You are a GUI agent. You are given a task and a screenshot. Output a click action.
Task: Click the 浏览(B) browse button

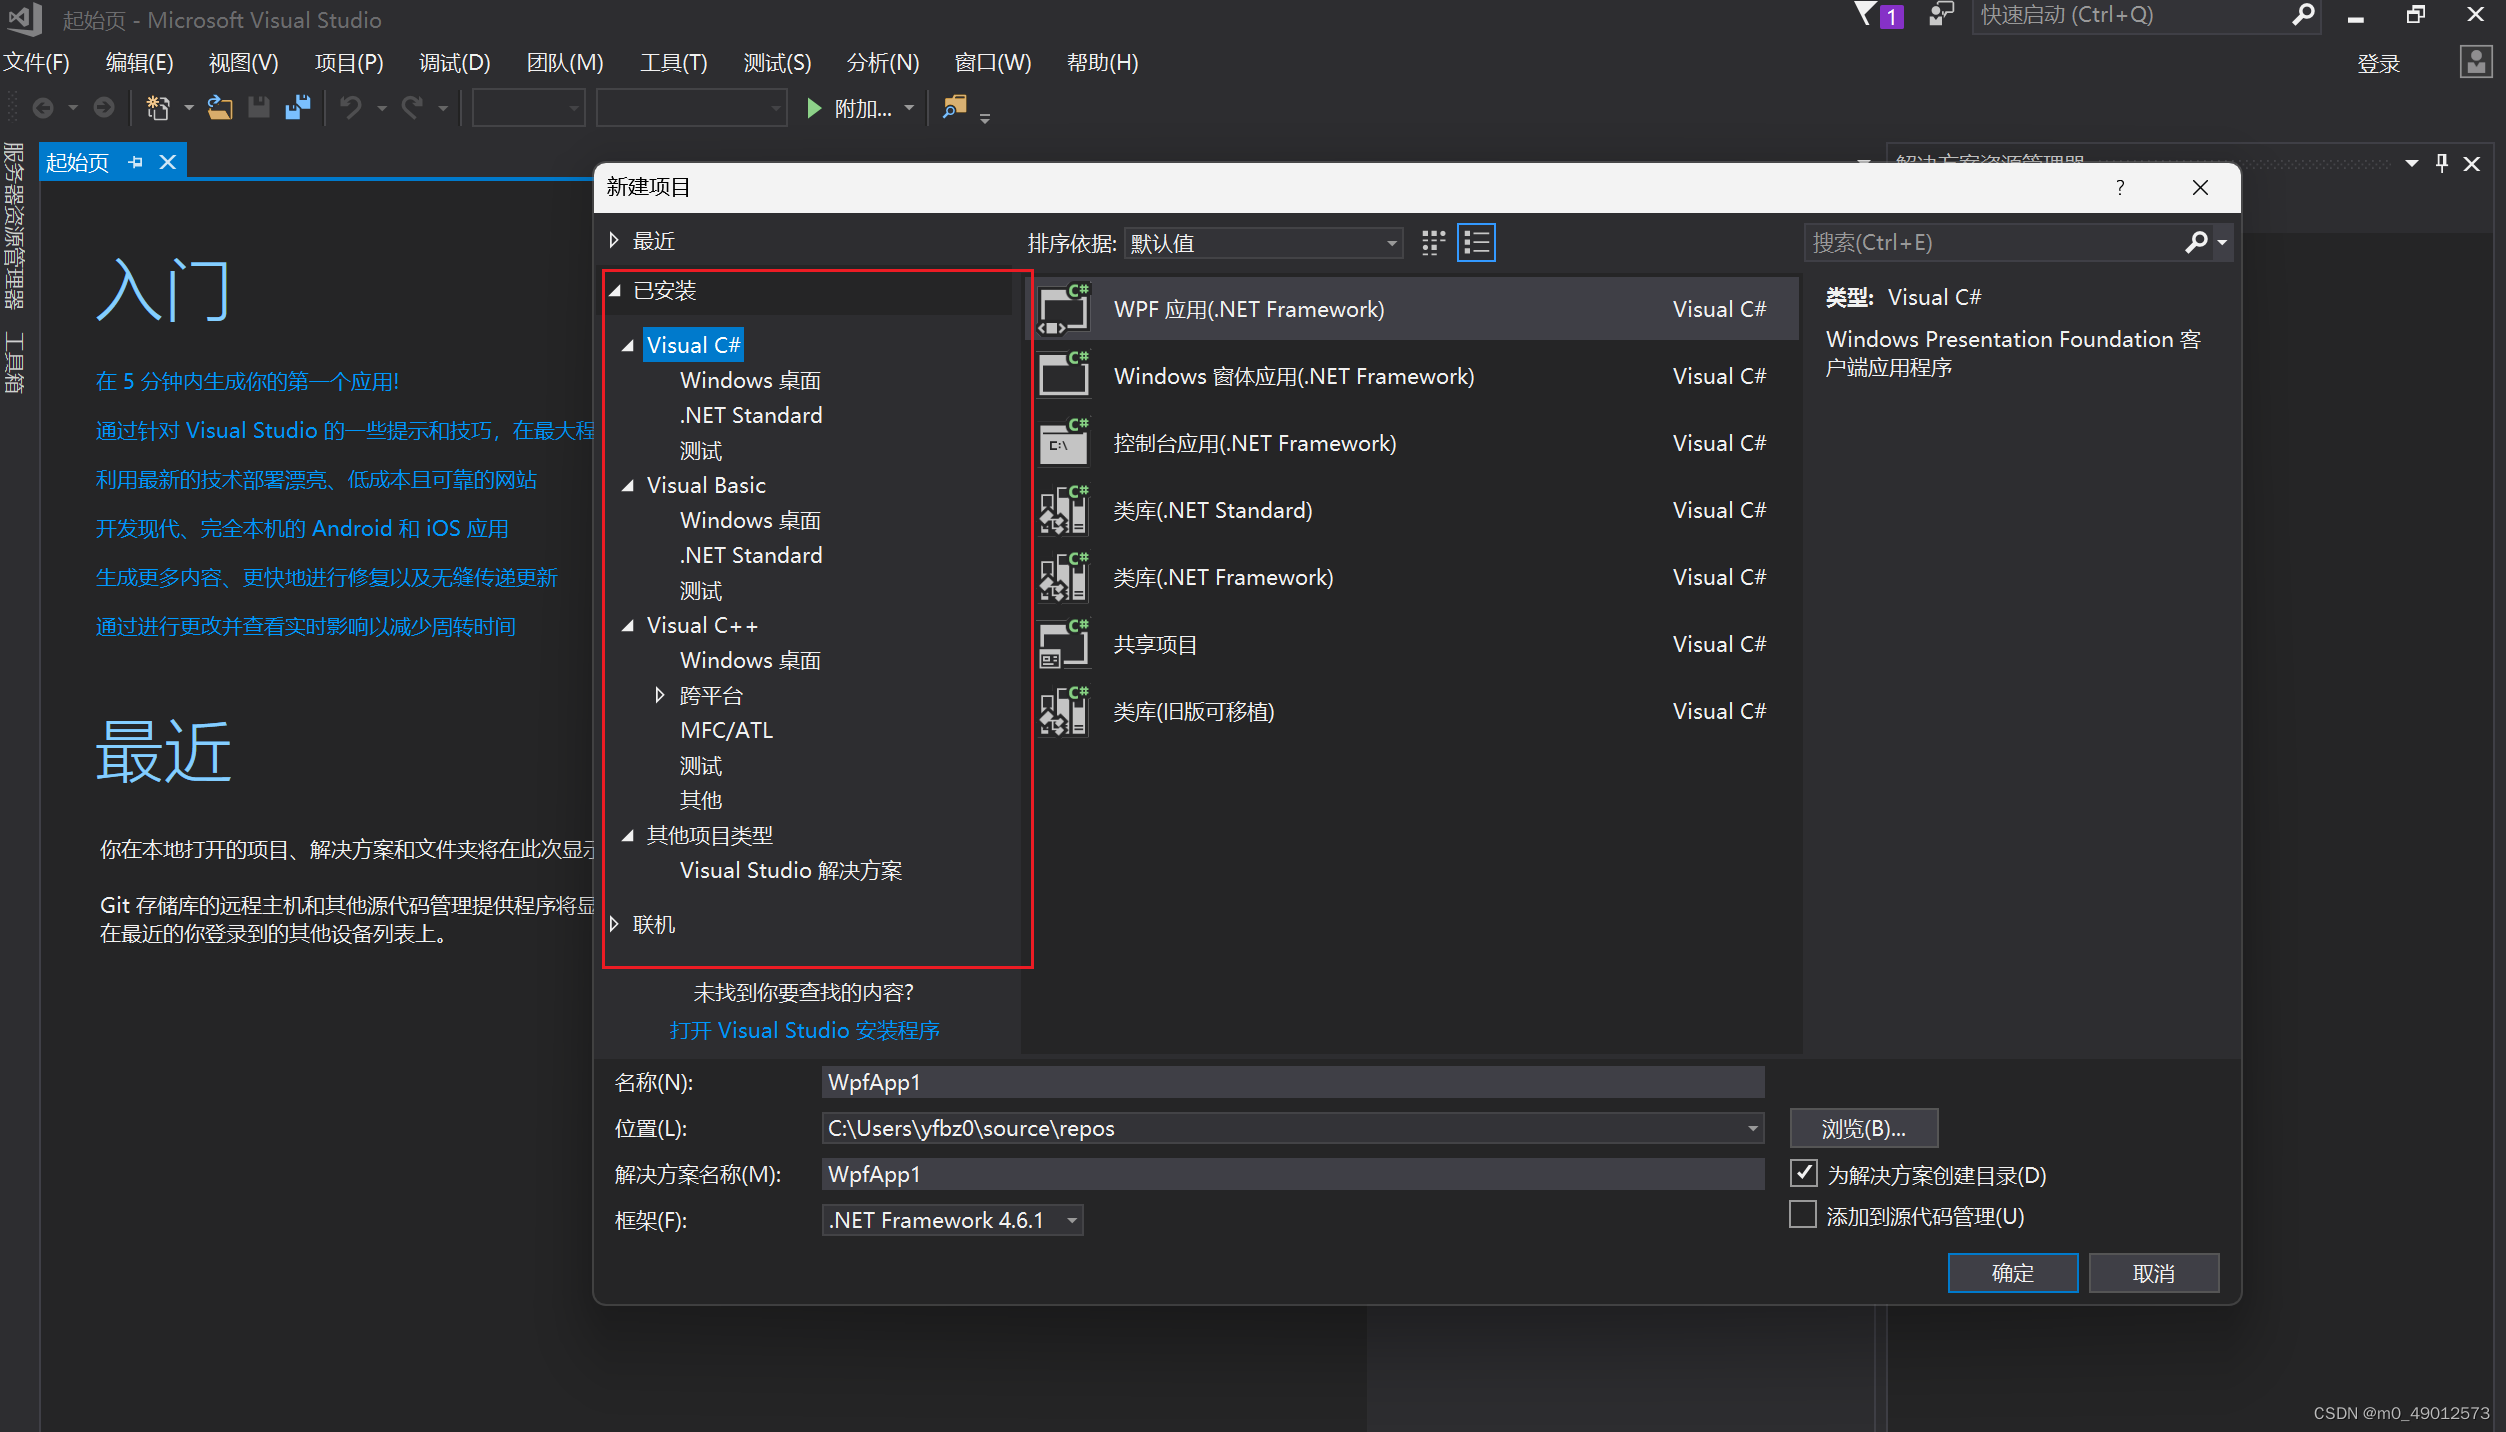[x=1863, y=1128]
